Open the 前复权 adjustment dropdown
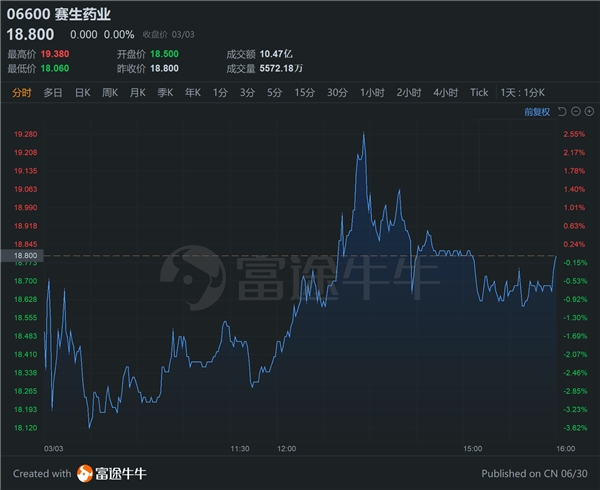600x490 pixels. point(537,112)
